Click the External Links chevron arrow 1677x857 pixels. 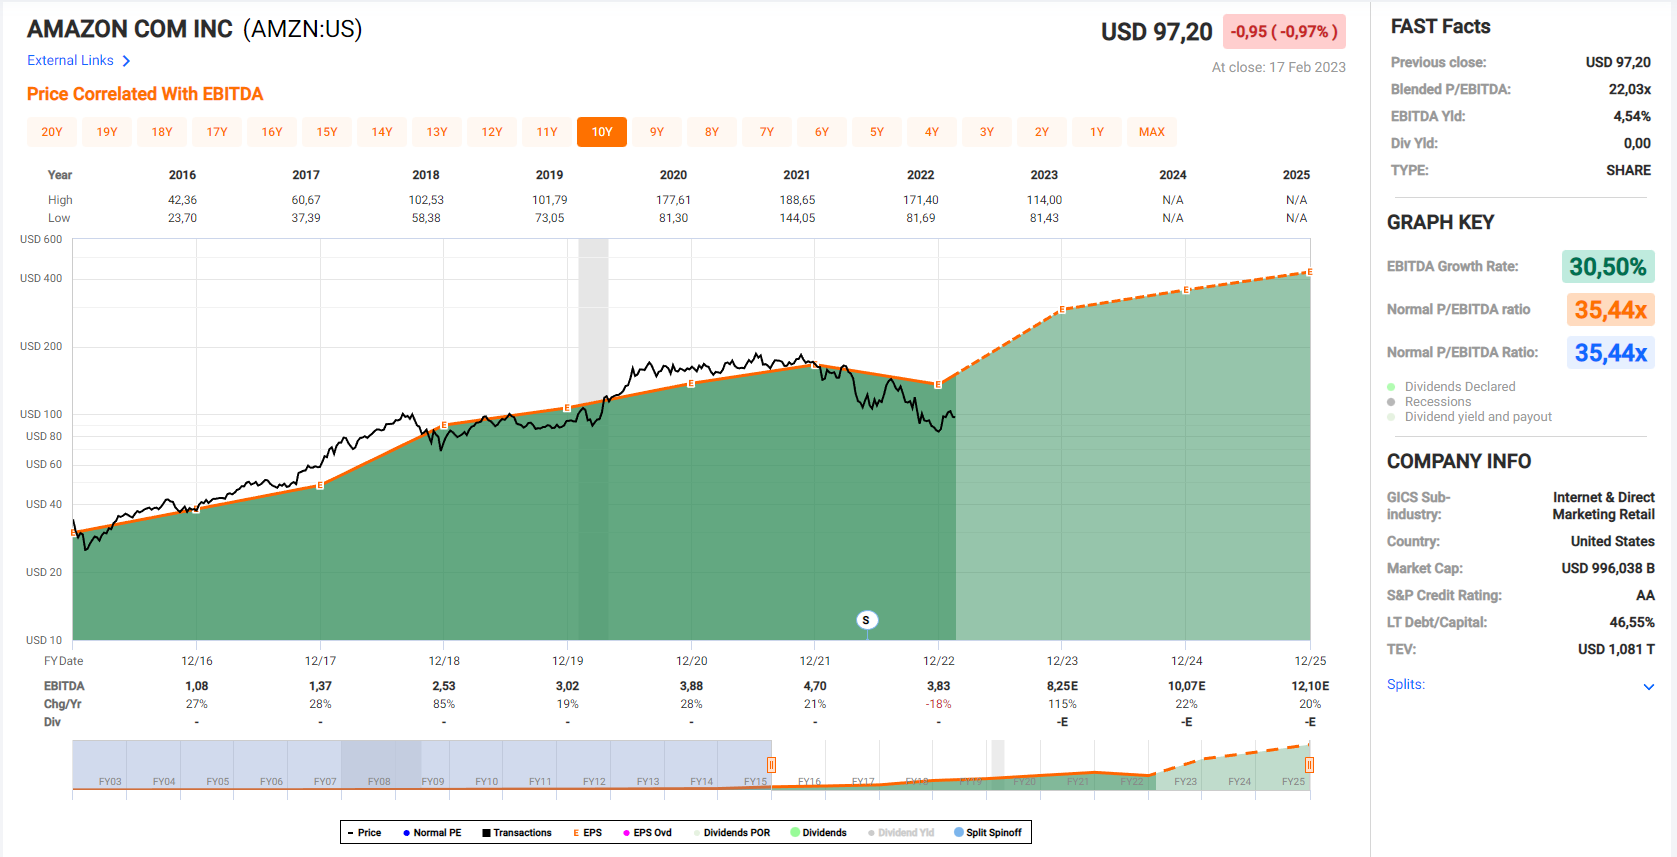[x=126, y=61]
